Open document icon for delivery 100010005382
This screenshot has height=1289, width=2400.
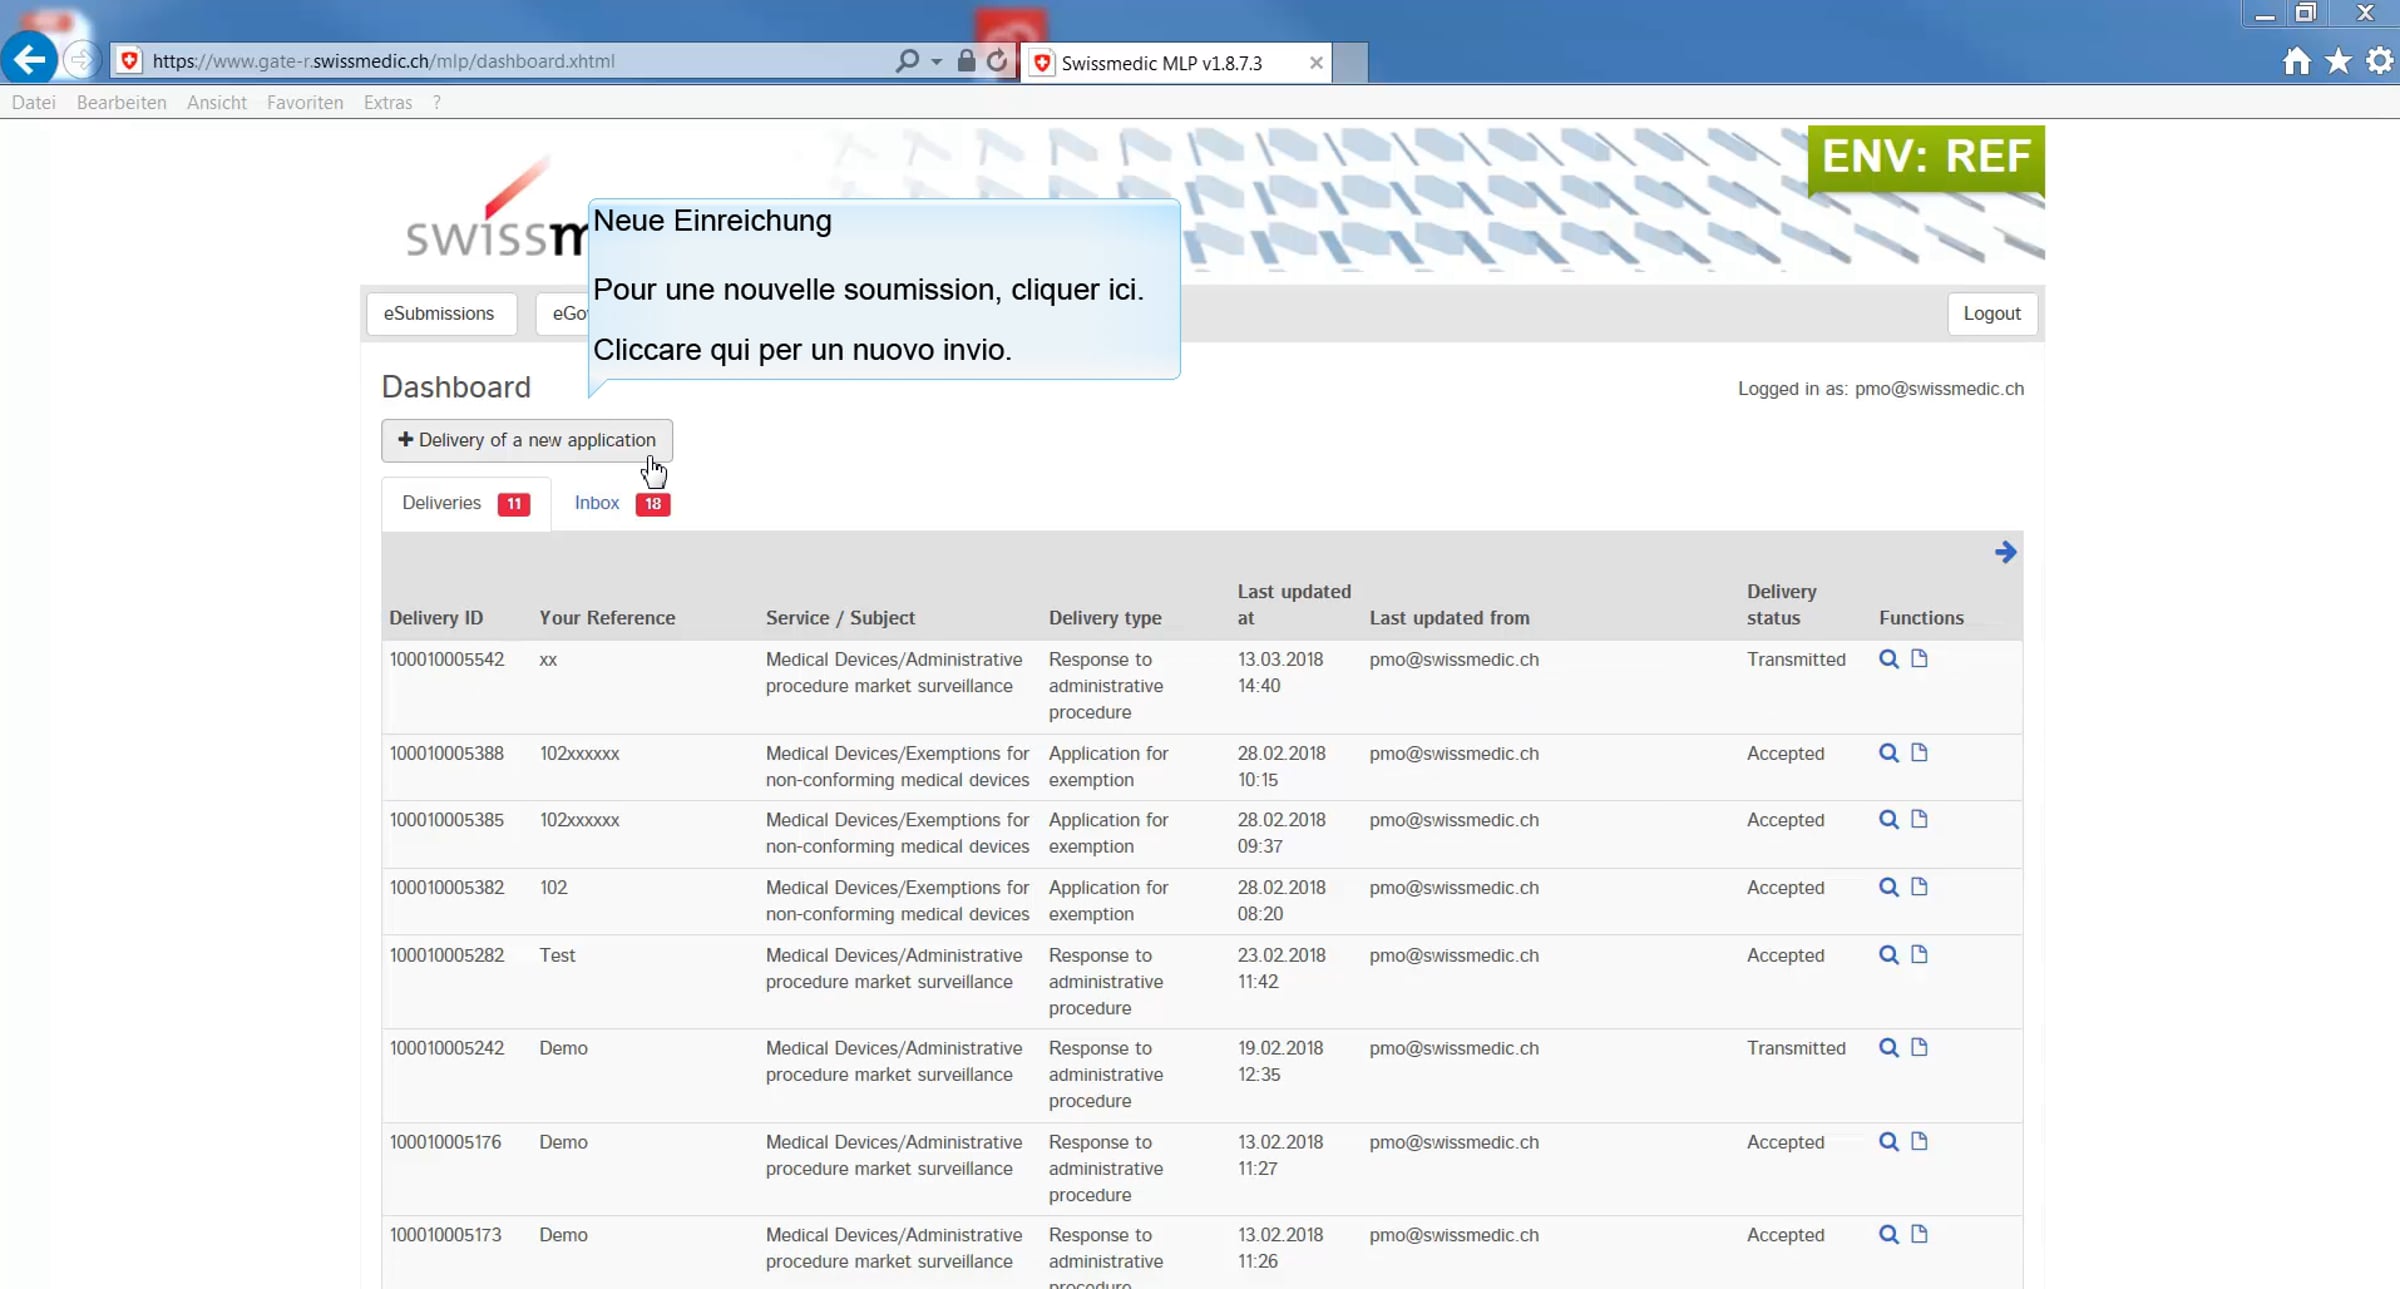click(x=1919, y=886)
